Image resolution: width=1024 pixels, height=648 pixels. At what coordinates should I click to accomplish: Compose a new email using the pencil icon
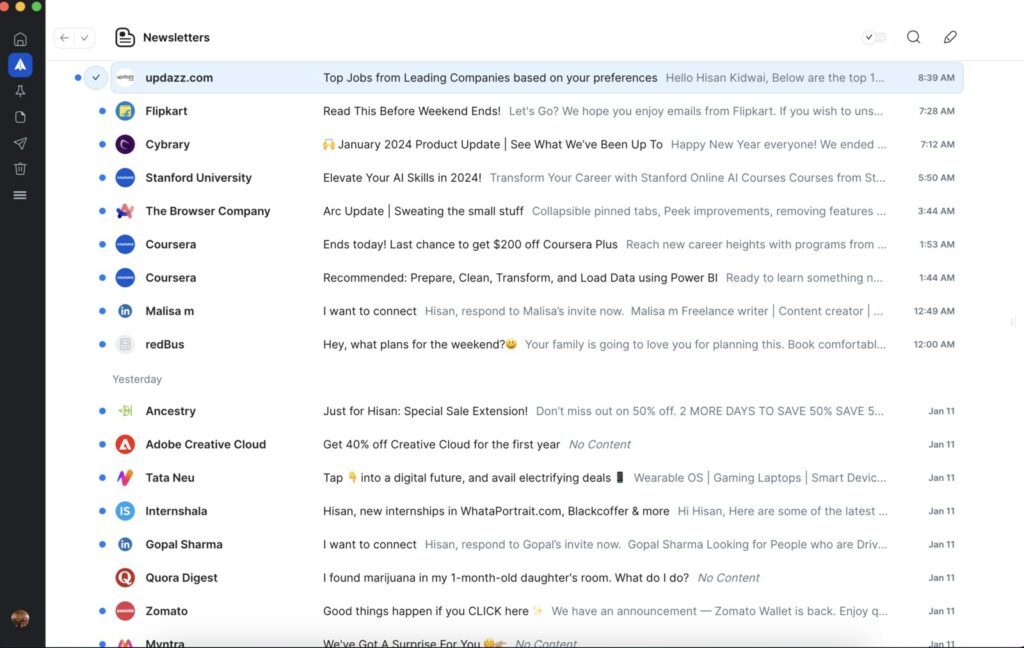[x=950, y=36]
